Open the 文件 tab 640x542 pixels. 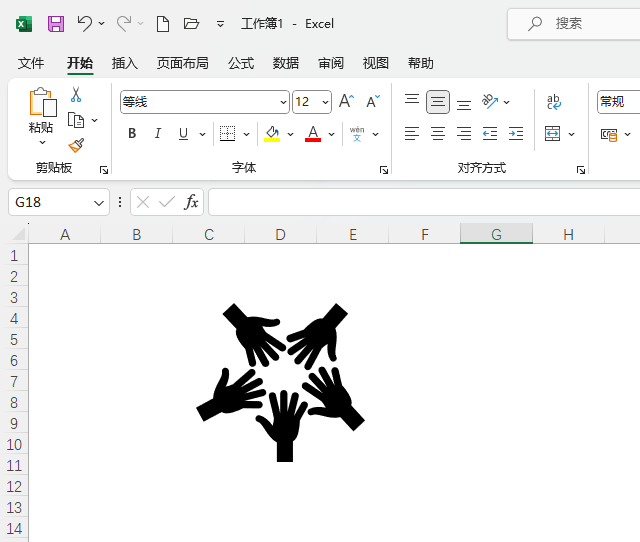pyautogui.click(x=31, y=63)
